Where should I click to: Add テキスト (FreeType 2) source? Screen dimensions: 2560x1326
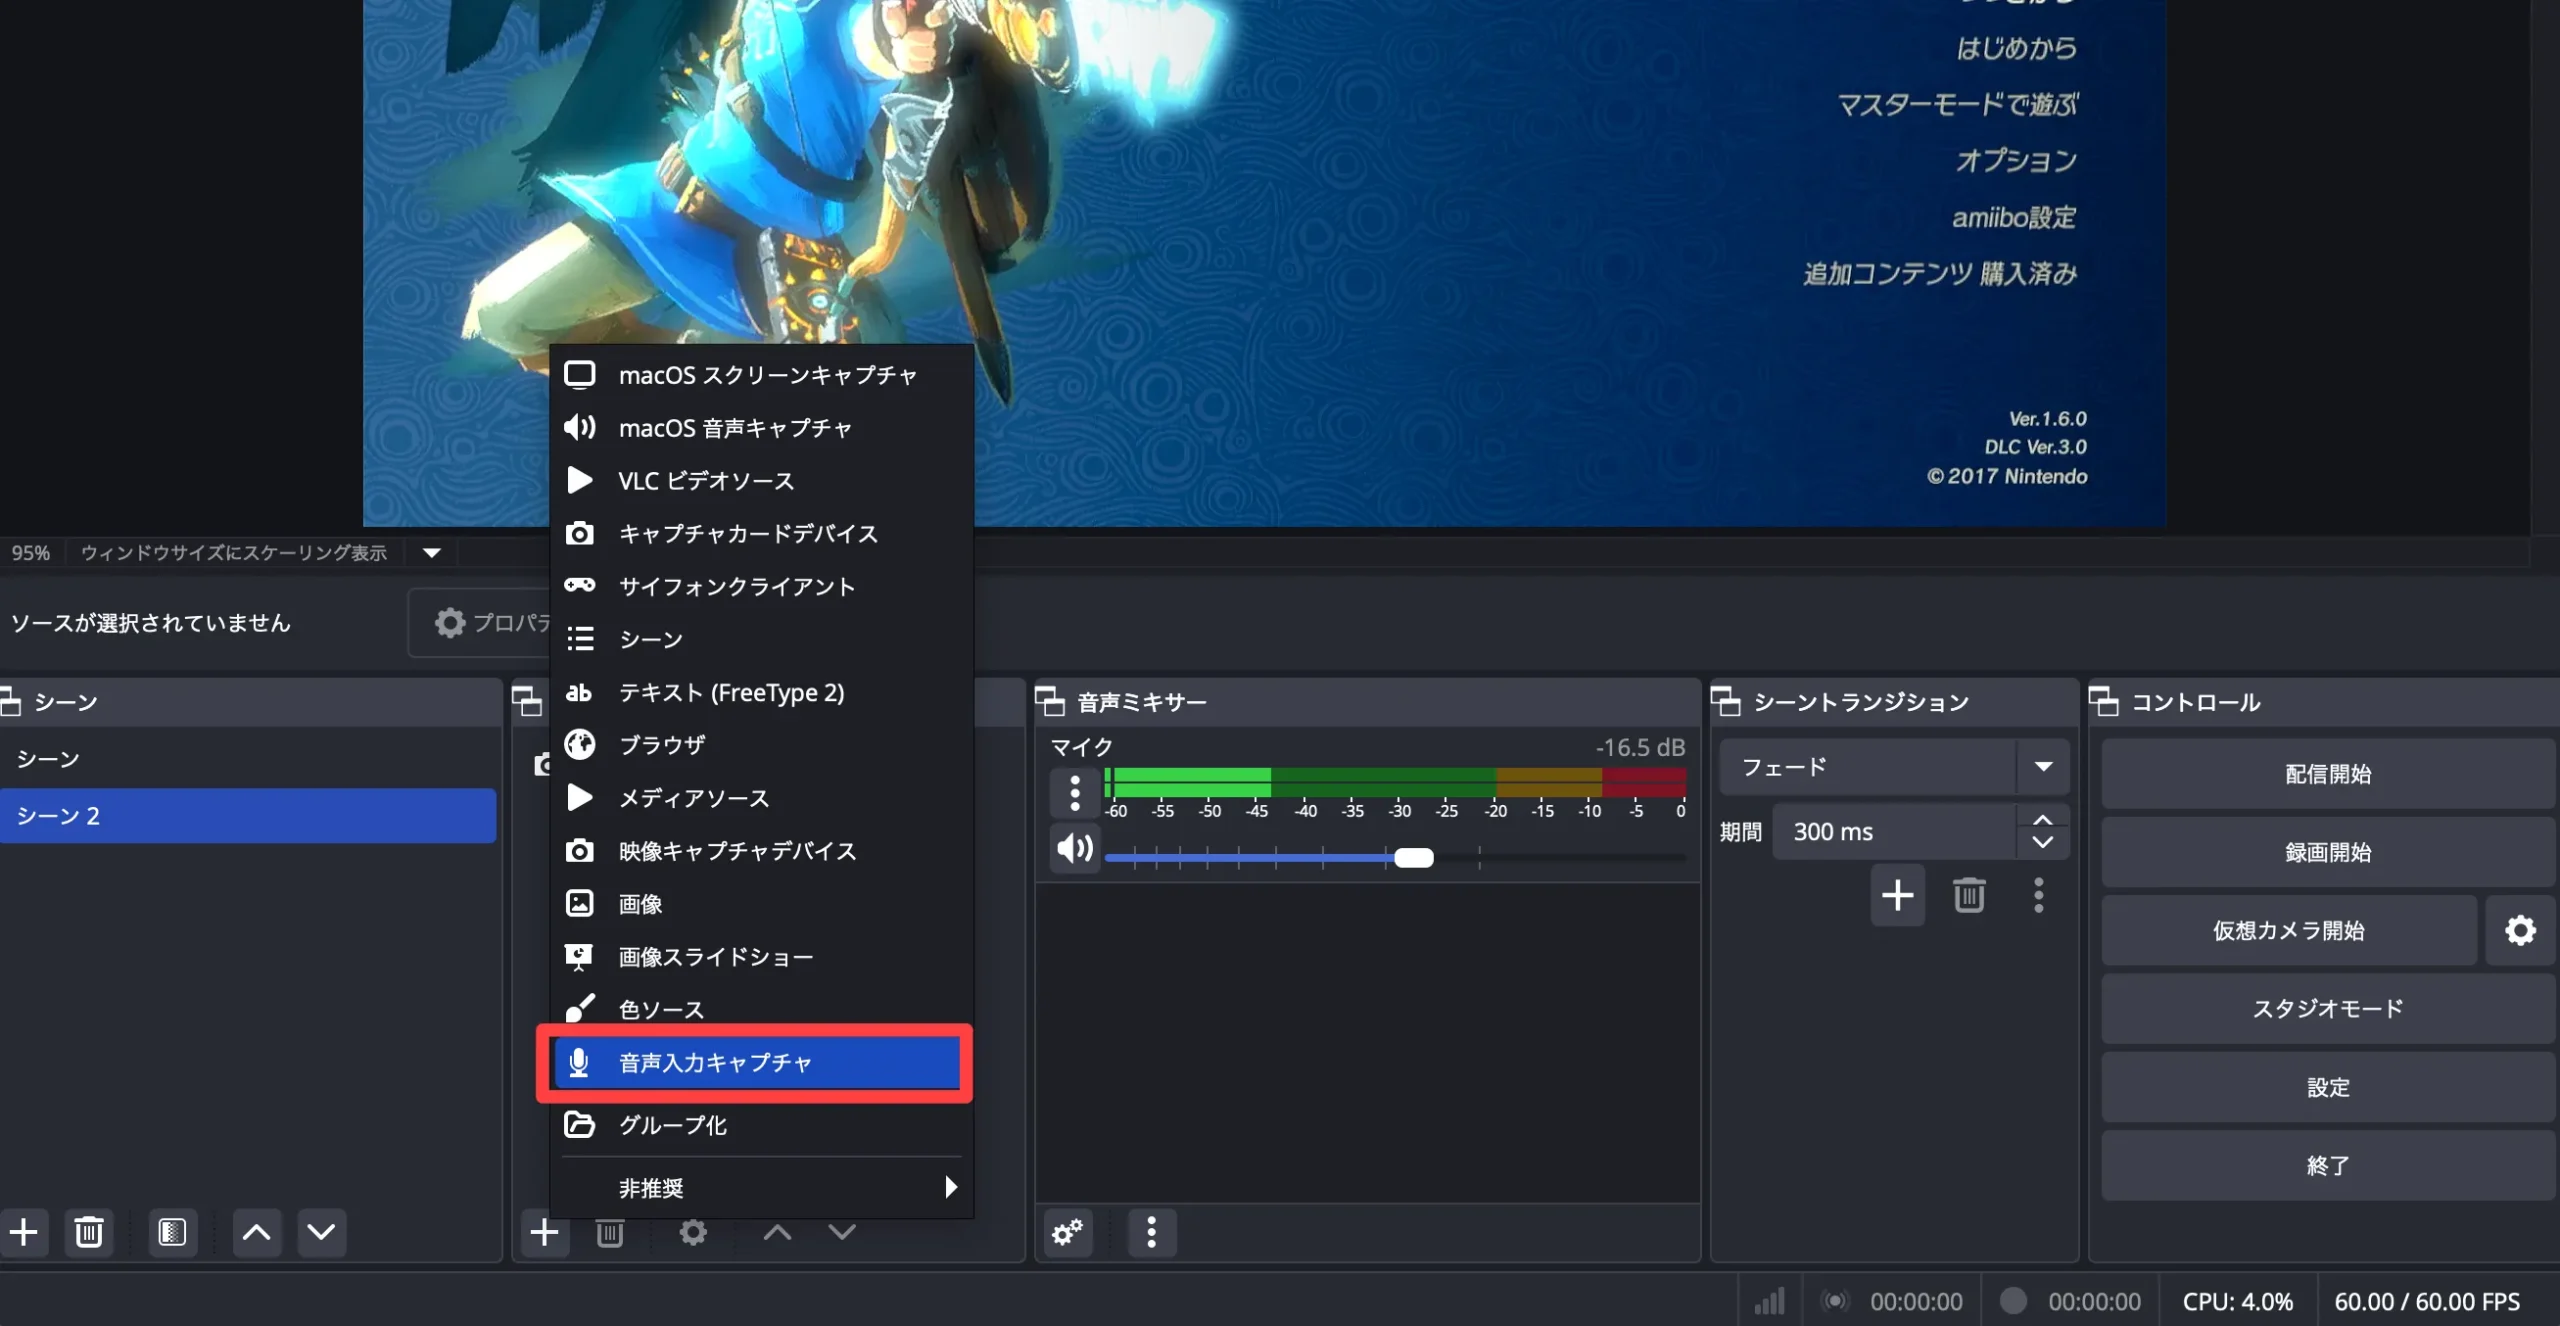pos(761,692)
